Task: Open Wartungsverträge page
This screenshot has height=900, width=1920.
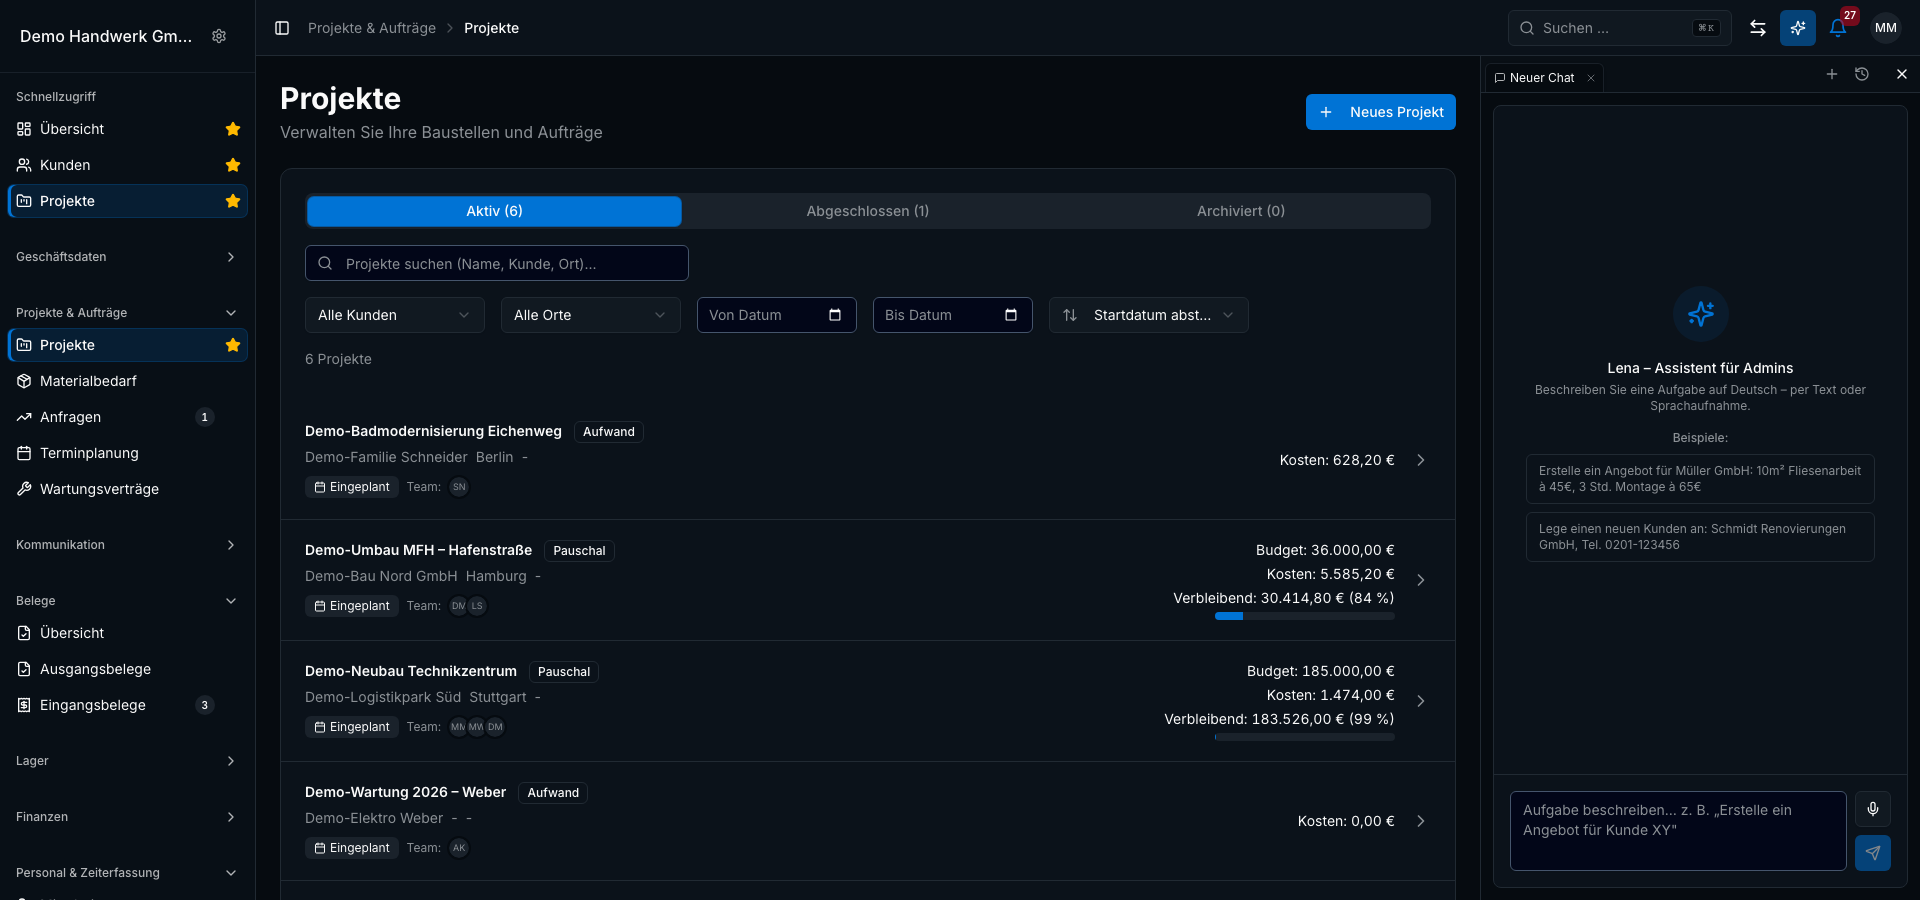Action: (128, 489)
